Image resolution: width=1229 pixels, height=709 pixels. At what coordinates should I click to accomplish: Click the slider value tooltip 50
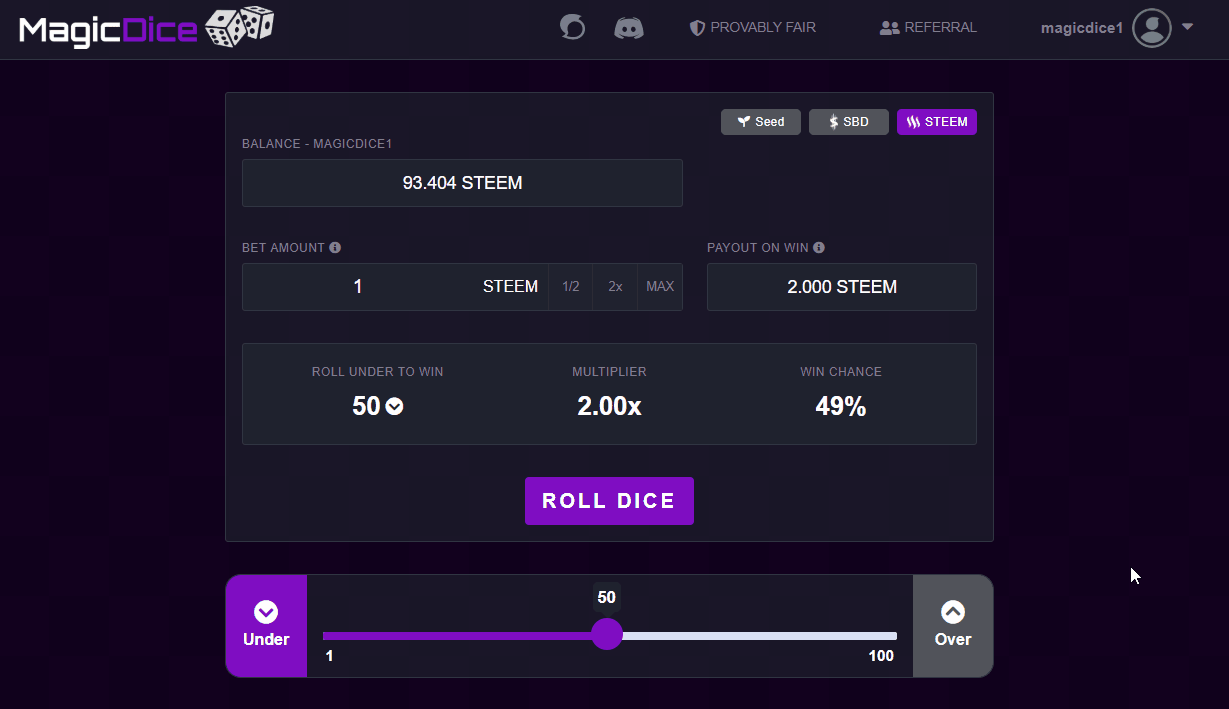(x=607, y=598)
